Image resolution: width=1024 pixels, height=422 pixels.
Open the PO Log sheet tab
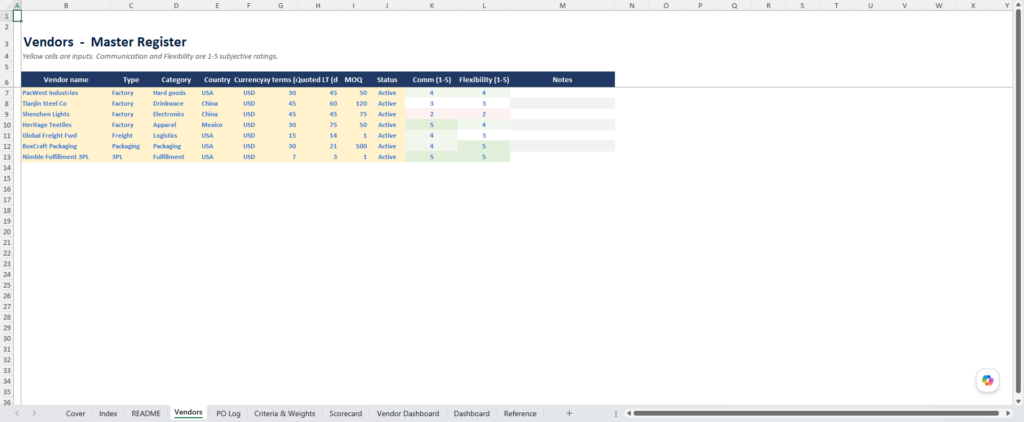(x=229, y=414)
